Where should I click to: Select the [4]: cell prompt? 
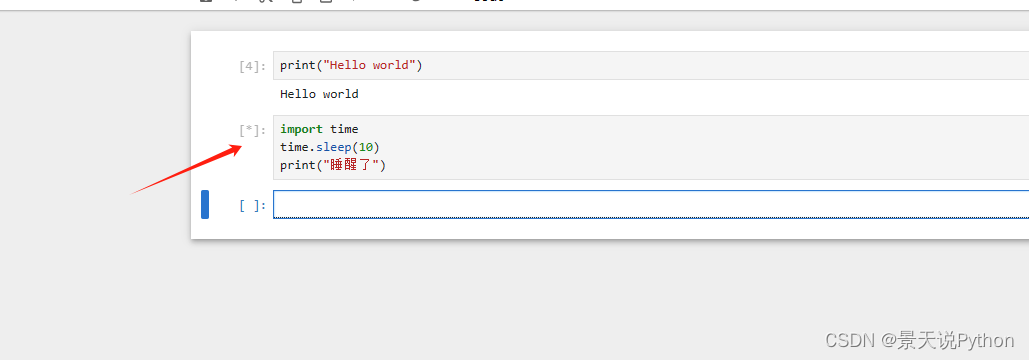[253, 66]
